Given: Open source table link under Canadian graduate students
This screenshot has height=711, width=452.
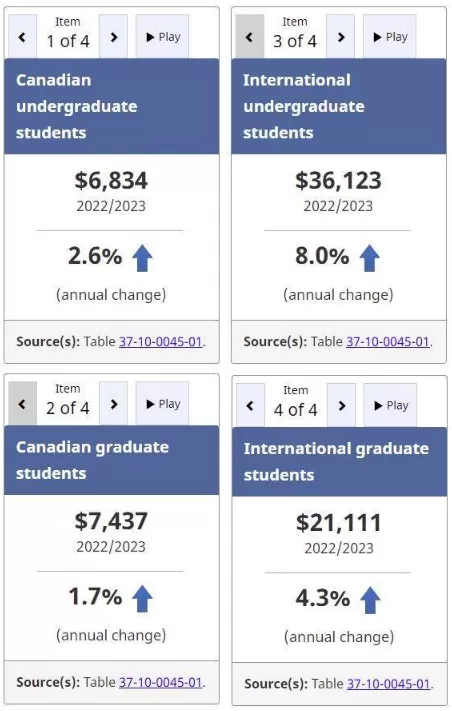Looking at the screenshot, I should tap(160, 682).
